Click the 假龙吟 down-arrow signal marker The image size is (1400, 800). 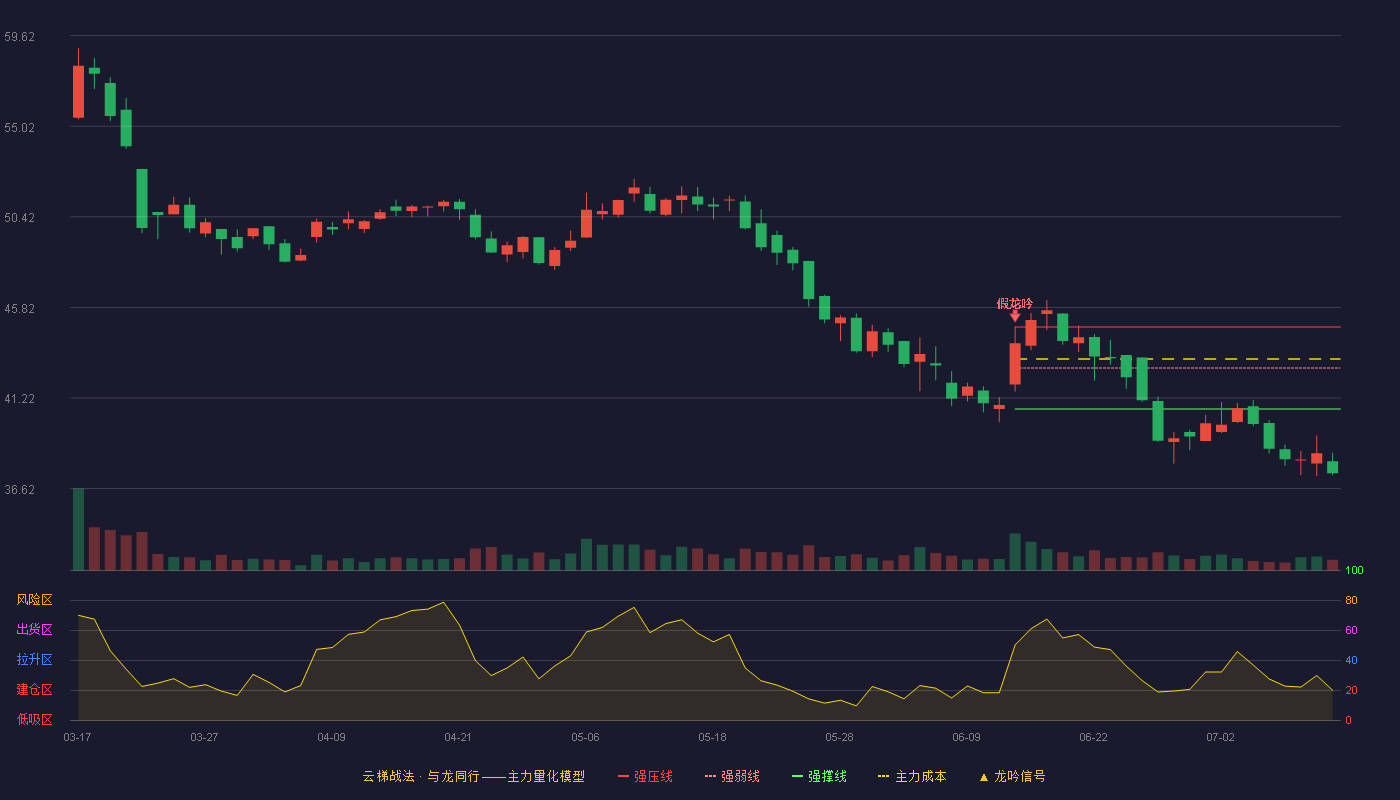tap(1015, 316)
